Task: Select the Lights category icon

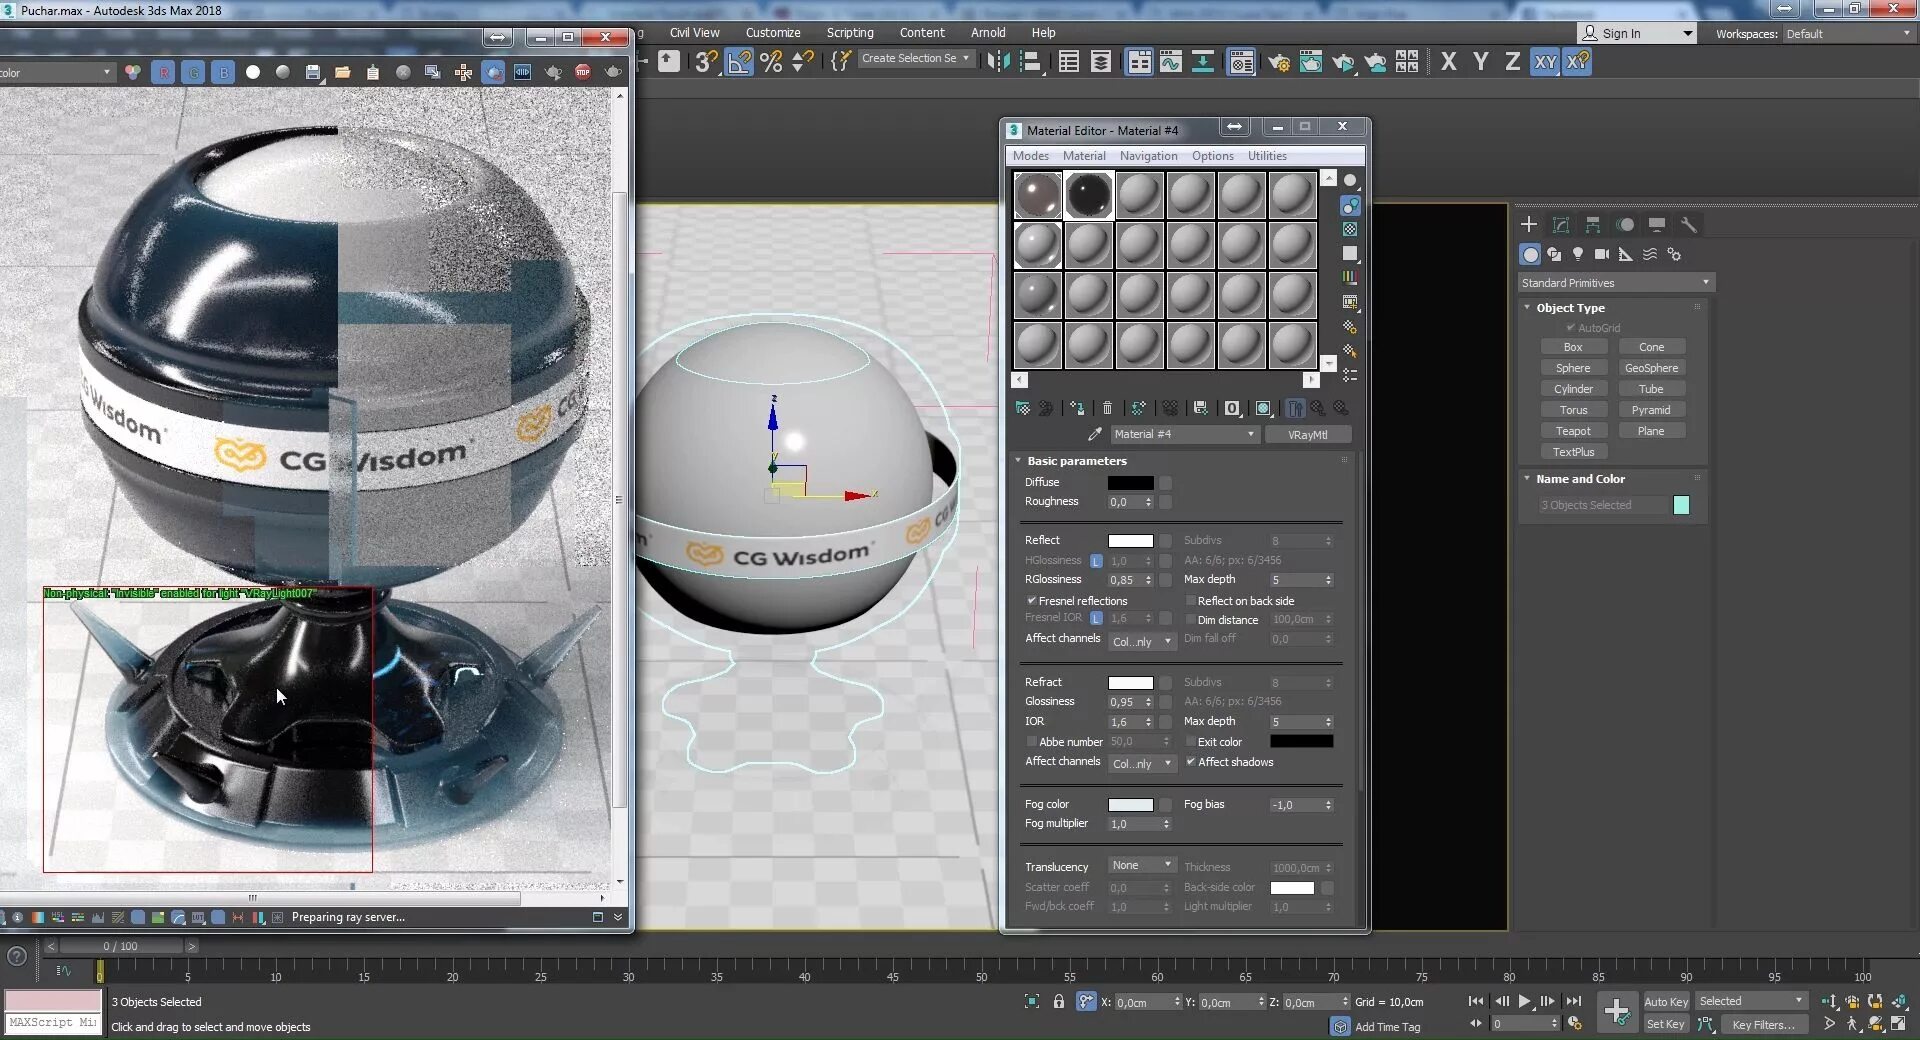Action: (x=1578, y=254)
